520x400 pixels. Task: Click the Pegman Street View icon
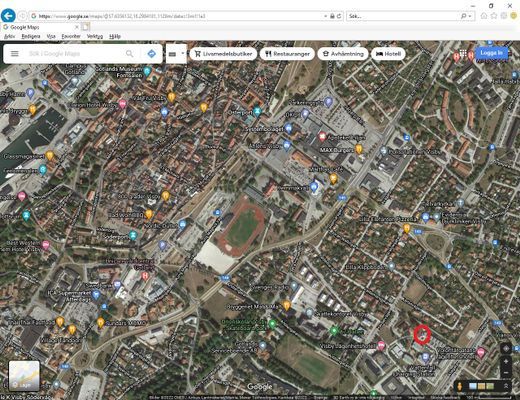point(460,386)
